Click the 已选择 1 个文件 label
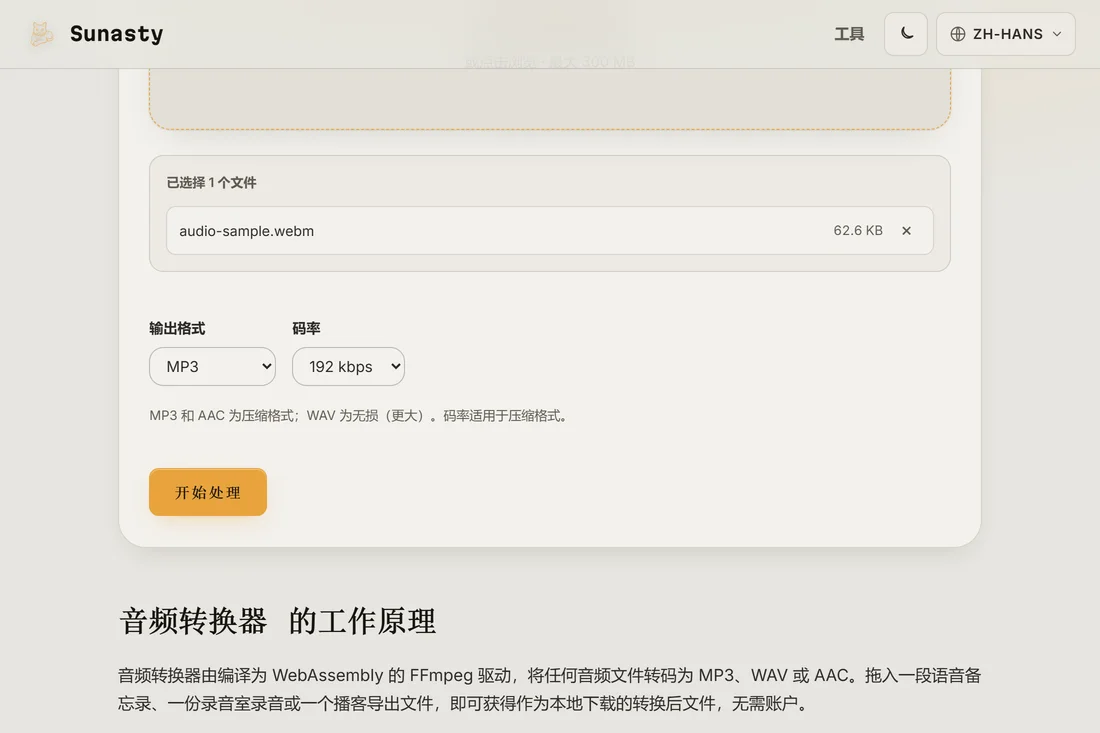The image size is (1100, 733). pyautogui.click(x=211, y=182)
